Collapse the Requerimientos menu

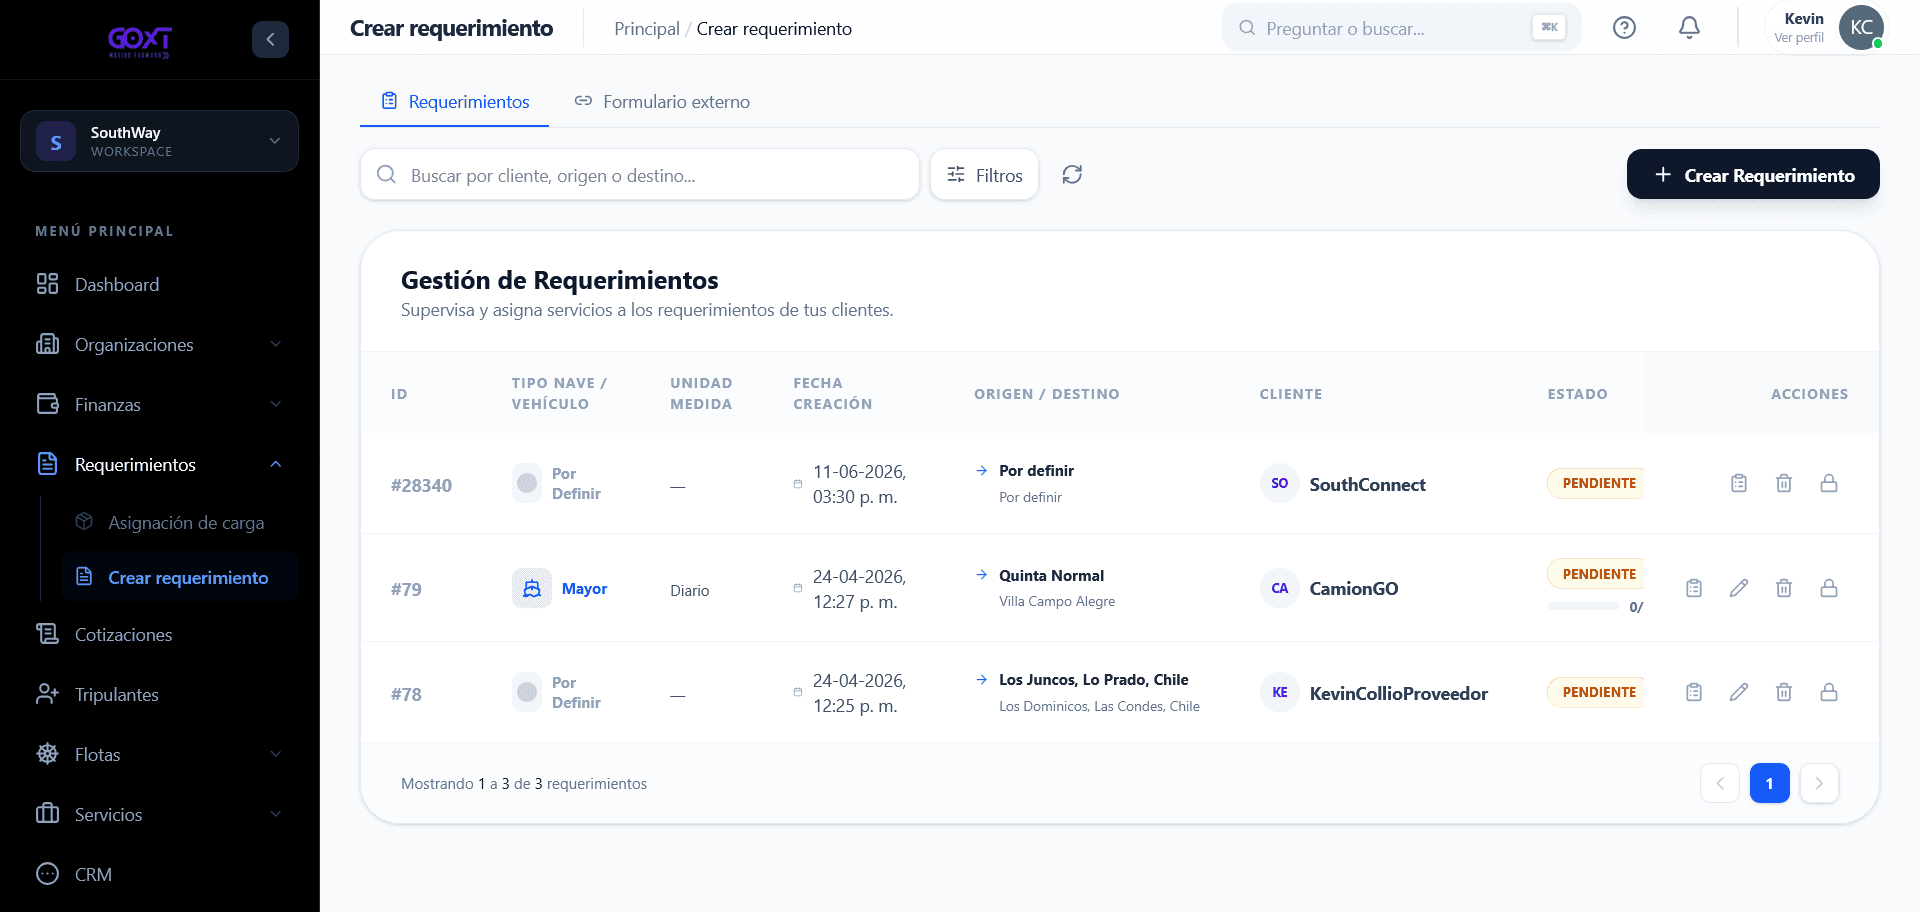(x=160, y=465)
